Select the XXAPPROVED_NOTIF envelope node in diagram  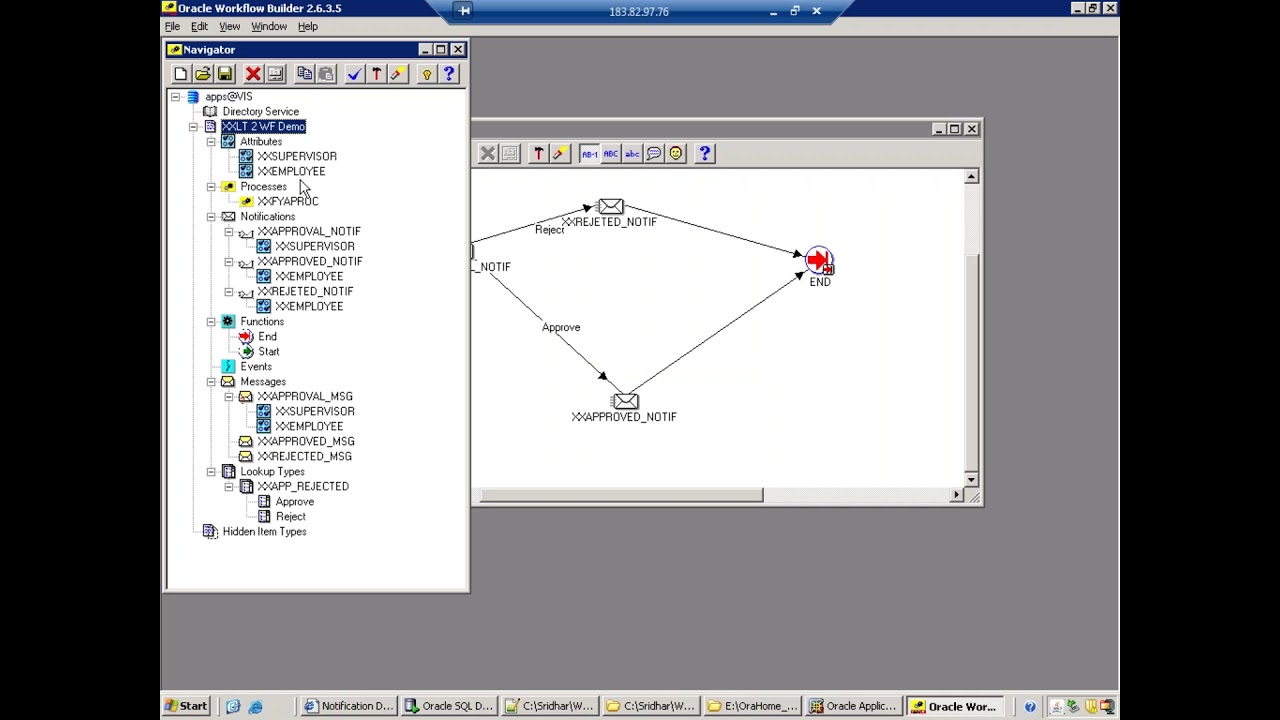[625, 401]
